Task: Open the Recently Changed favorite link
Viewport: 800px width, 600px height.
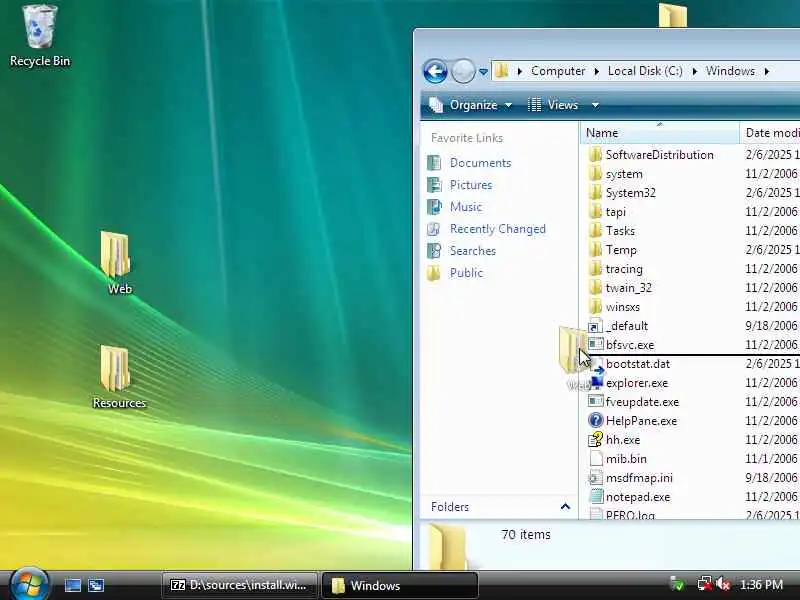Action: 497,229
